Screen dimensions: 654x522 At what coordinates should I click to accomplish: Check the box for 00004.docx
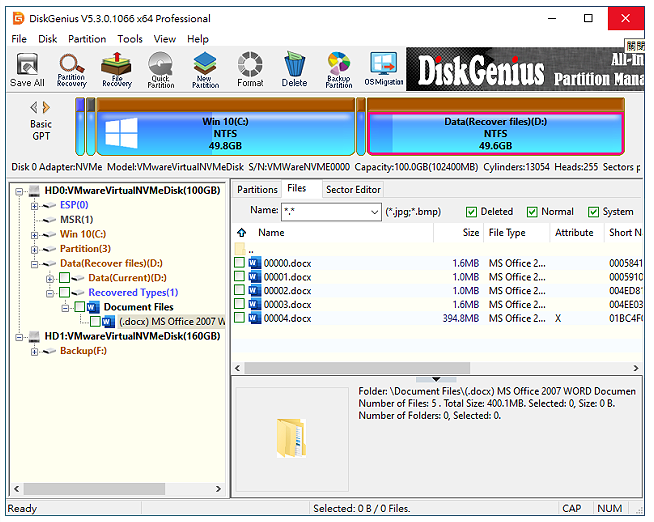pyautogui.click(x=239, y=317)
